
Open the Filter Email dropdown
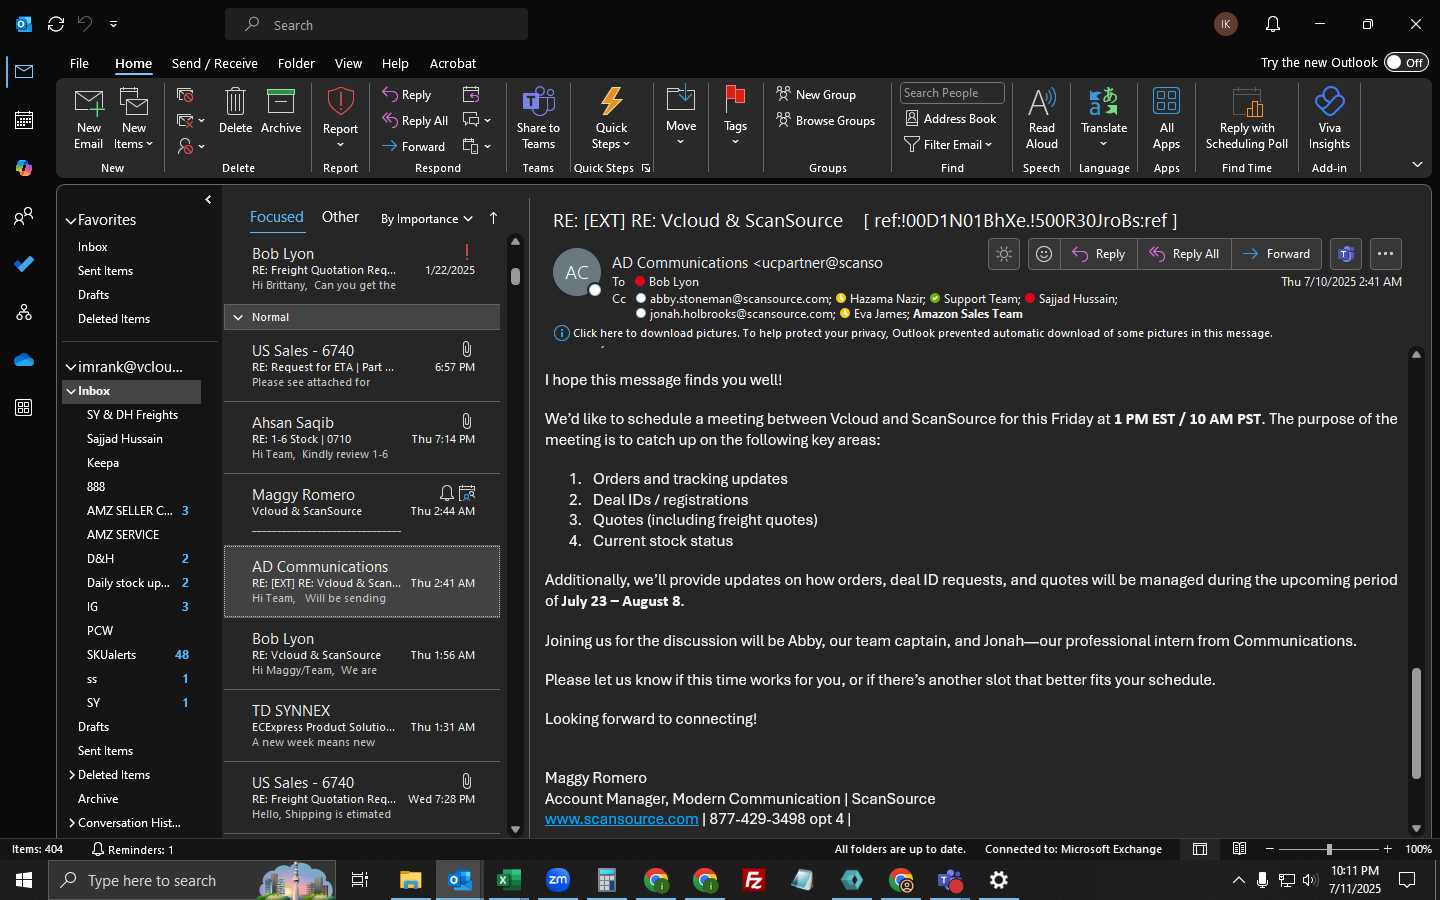[x=948, y=144]
